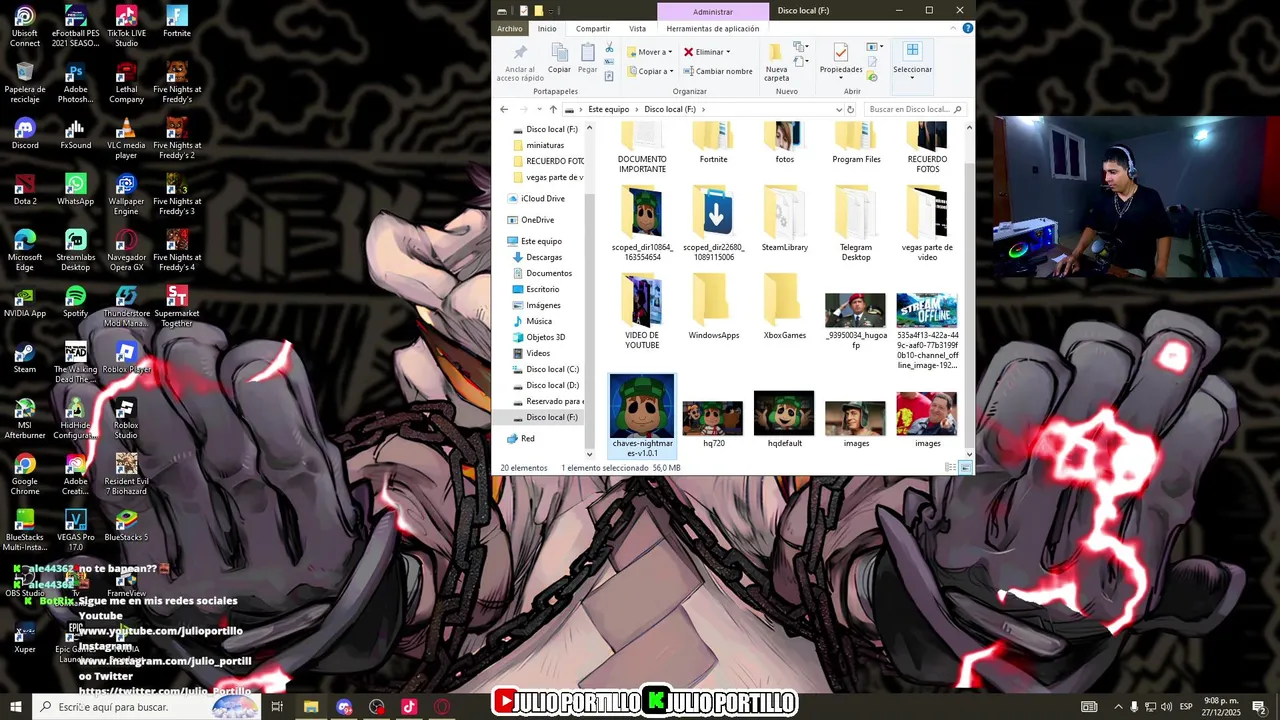
Task: Open TikTok icon in the taskbar
Action: coord(409,707)
